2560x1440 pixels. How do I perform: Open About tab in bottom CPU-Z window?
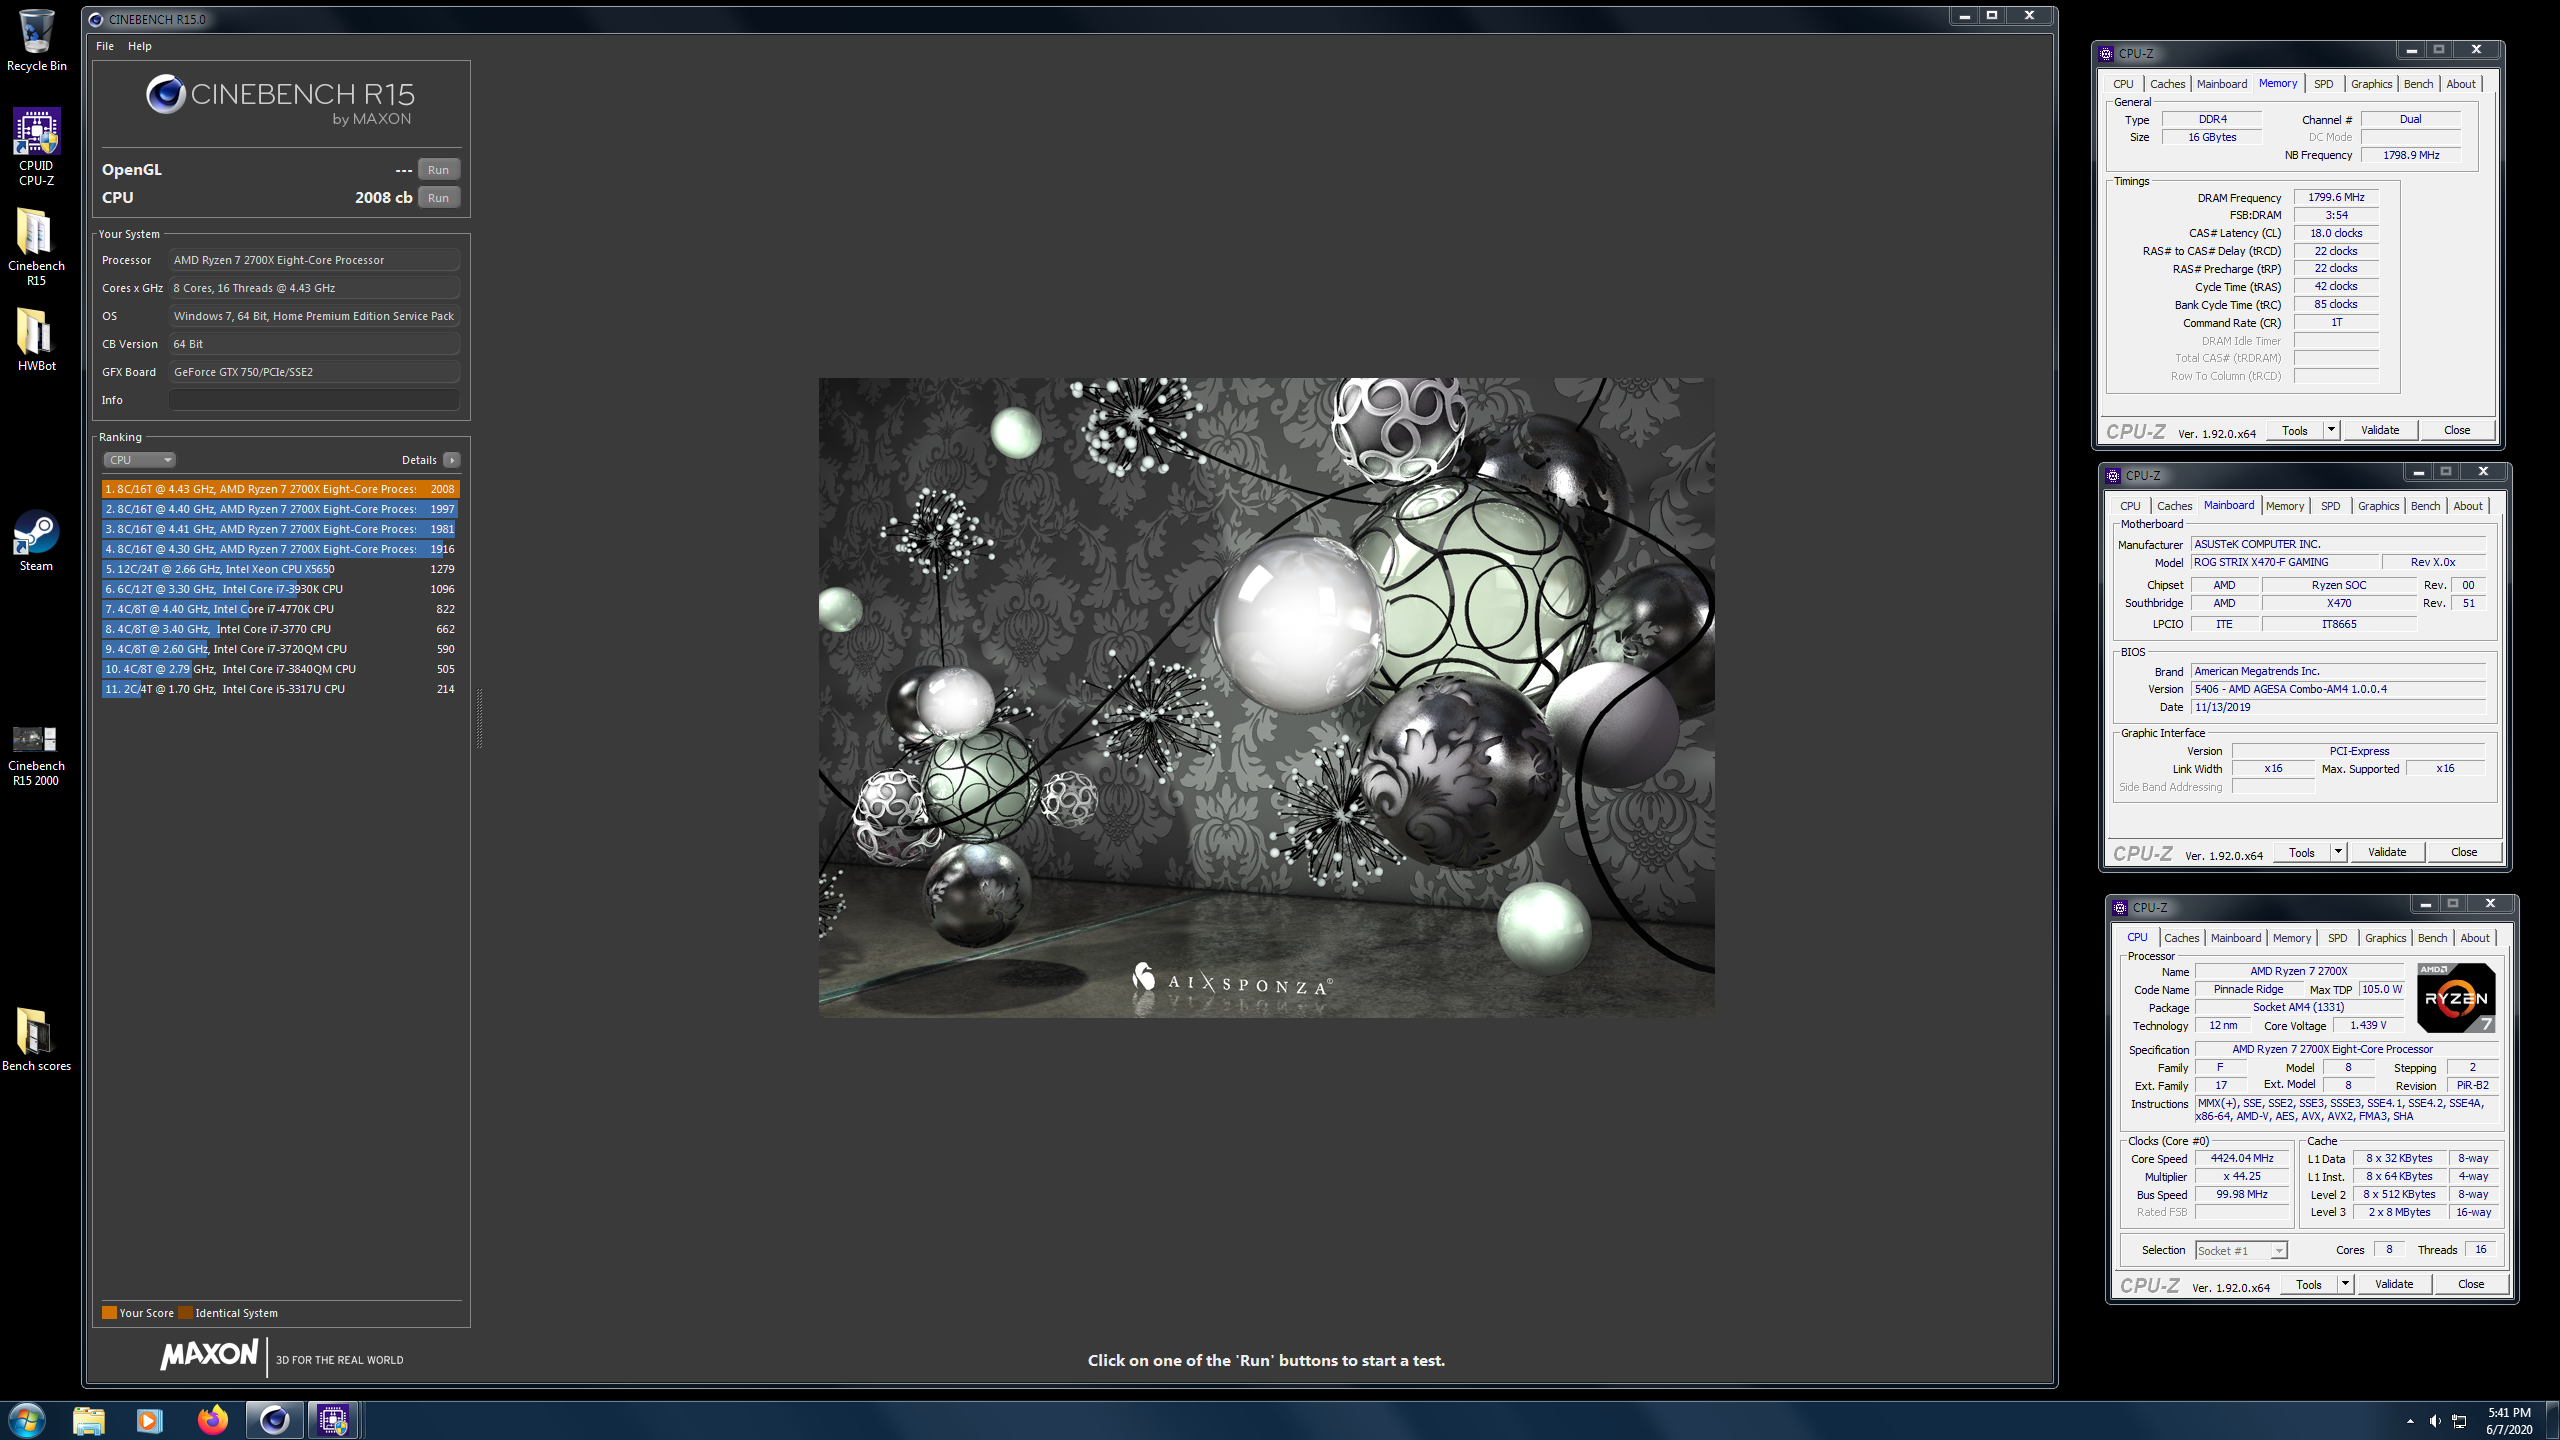pyautogui.click(x=2475, y=938)
